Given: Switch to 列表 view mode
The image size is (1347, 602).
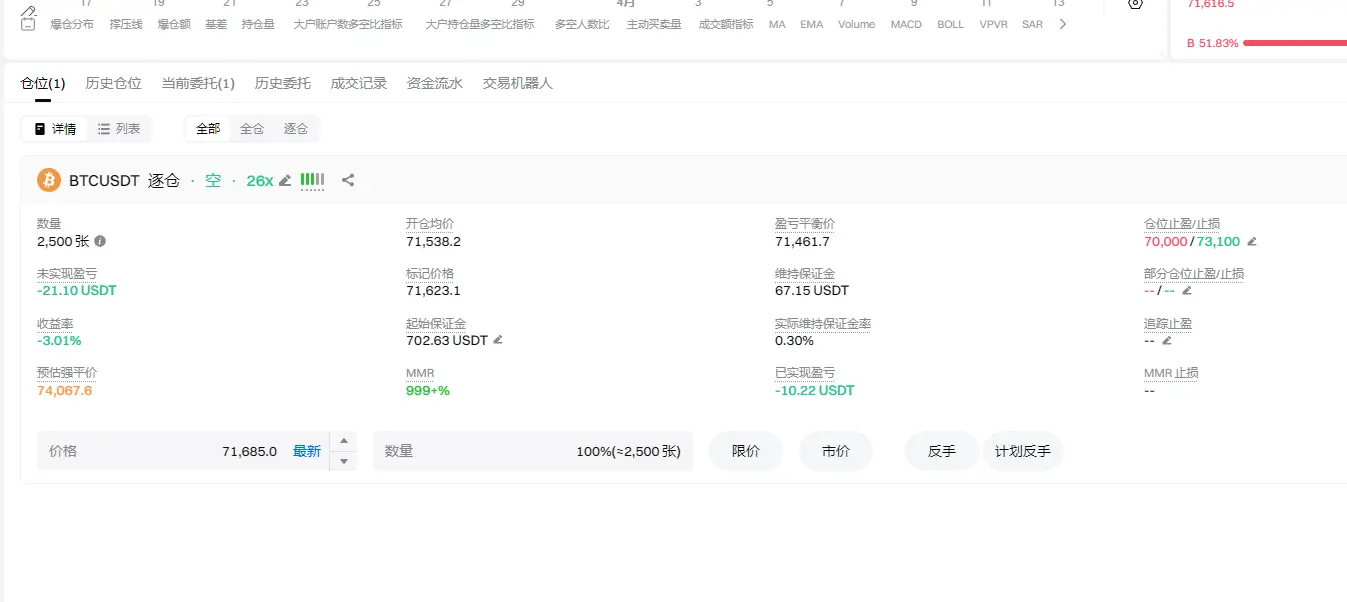Looking at the screenshot, I should 119,129.
